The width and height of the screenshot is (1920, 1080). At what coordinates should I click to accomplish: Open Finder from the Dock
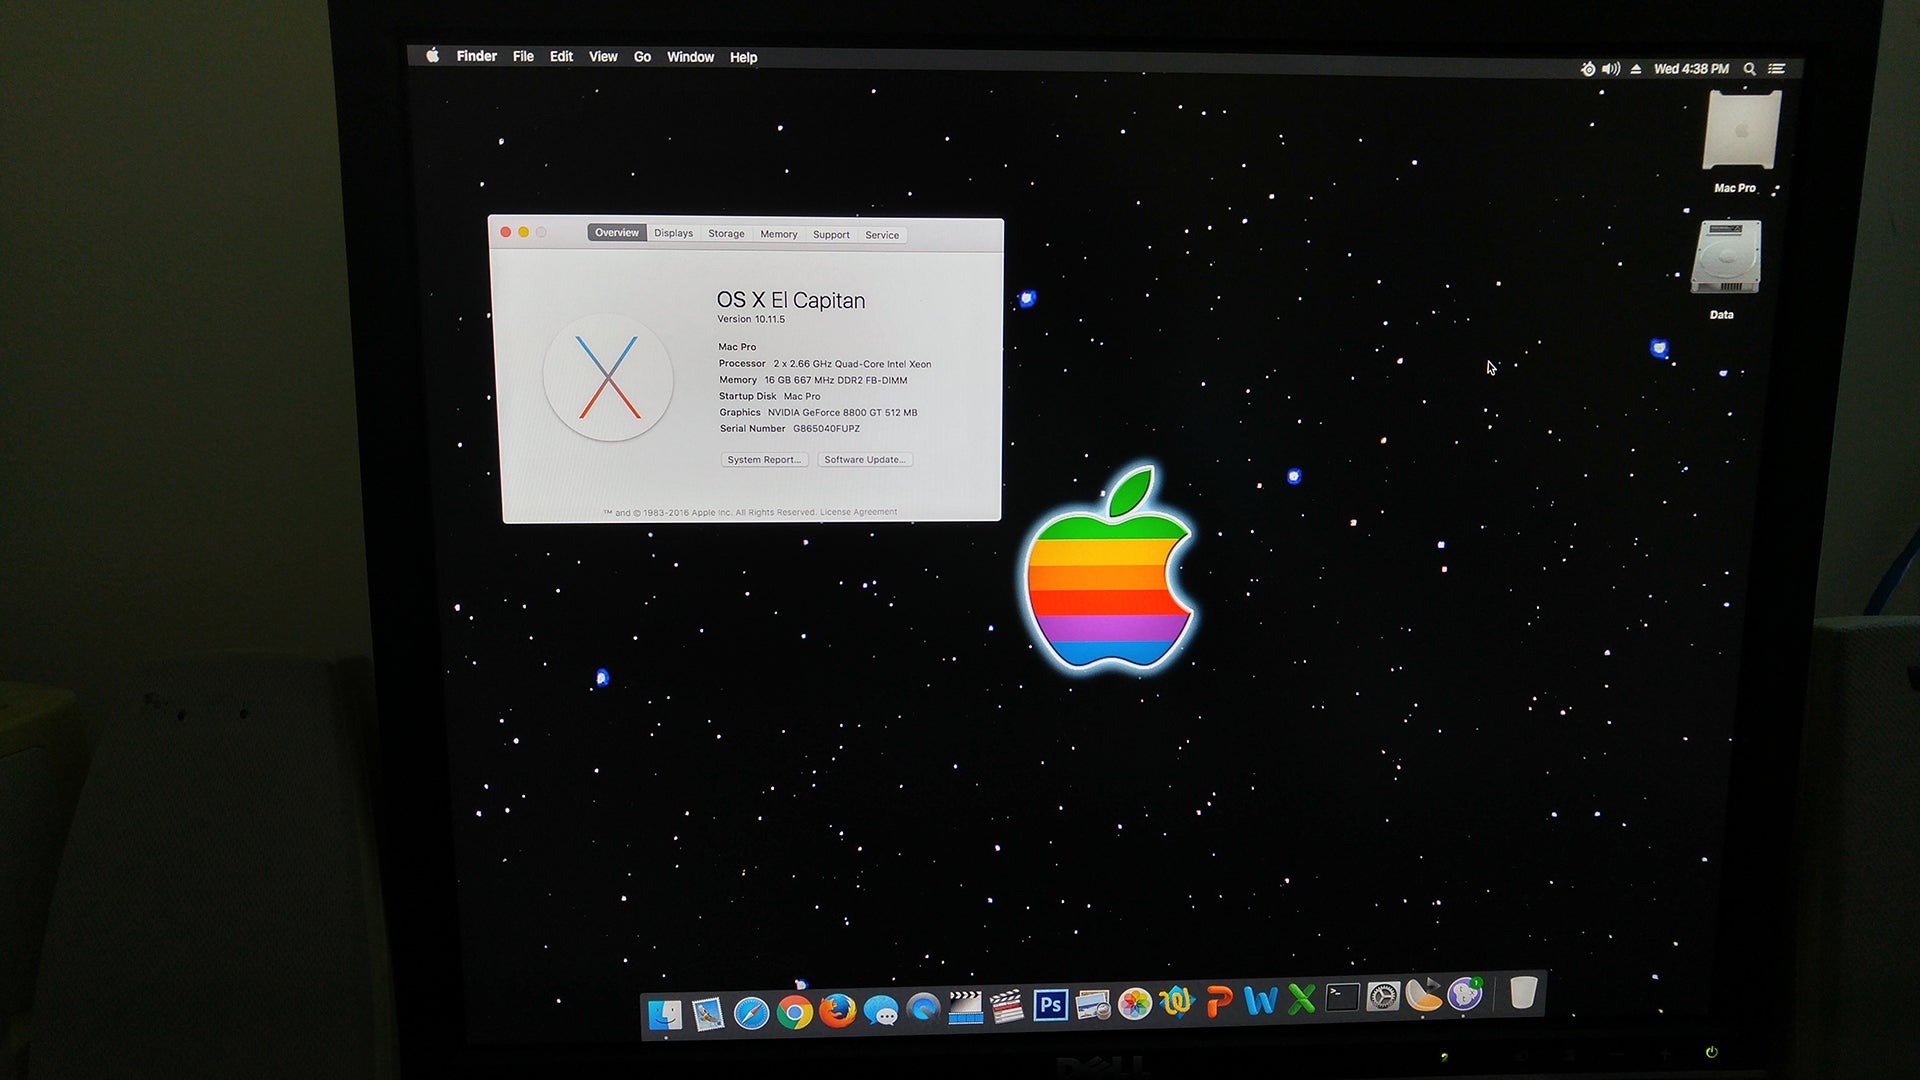(x=665, y=1015)
